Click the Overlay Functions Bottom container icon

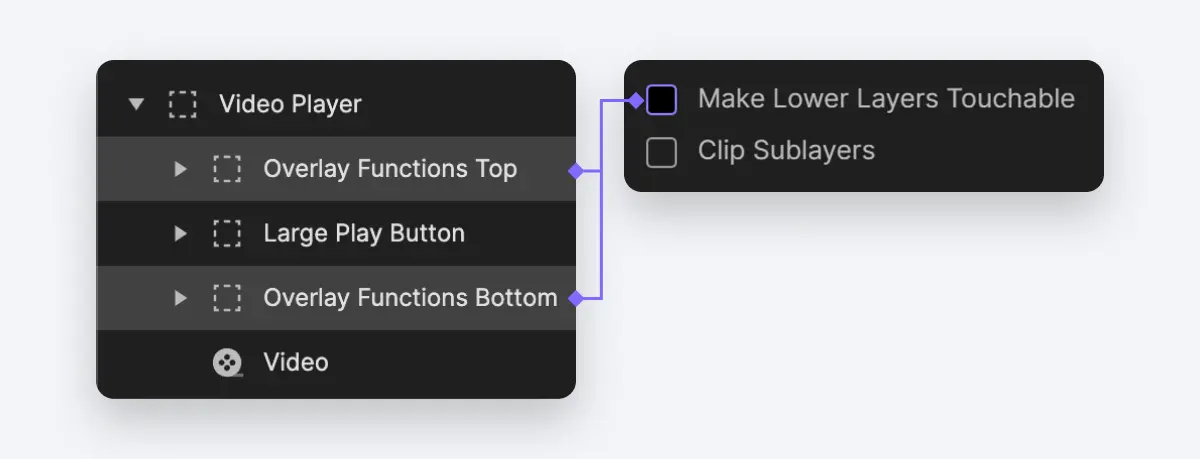coord(227,298)
